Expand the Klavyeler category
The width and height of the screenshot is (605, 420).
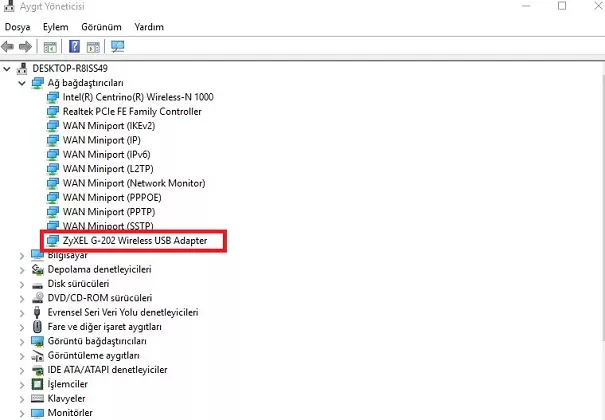click(22, 399)
